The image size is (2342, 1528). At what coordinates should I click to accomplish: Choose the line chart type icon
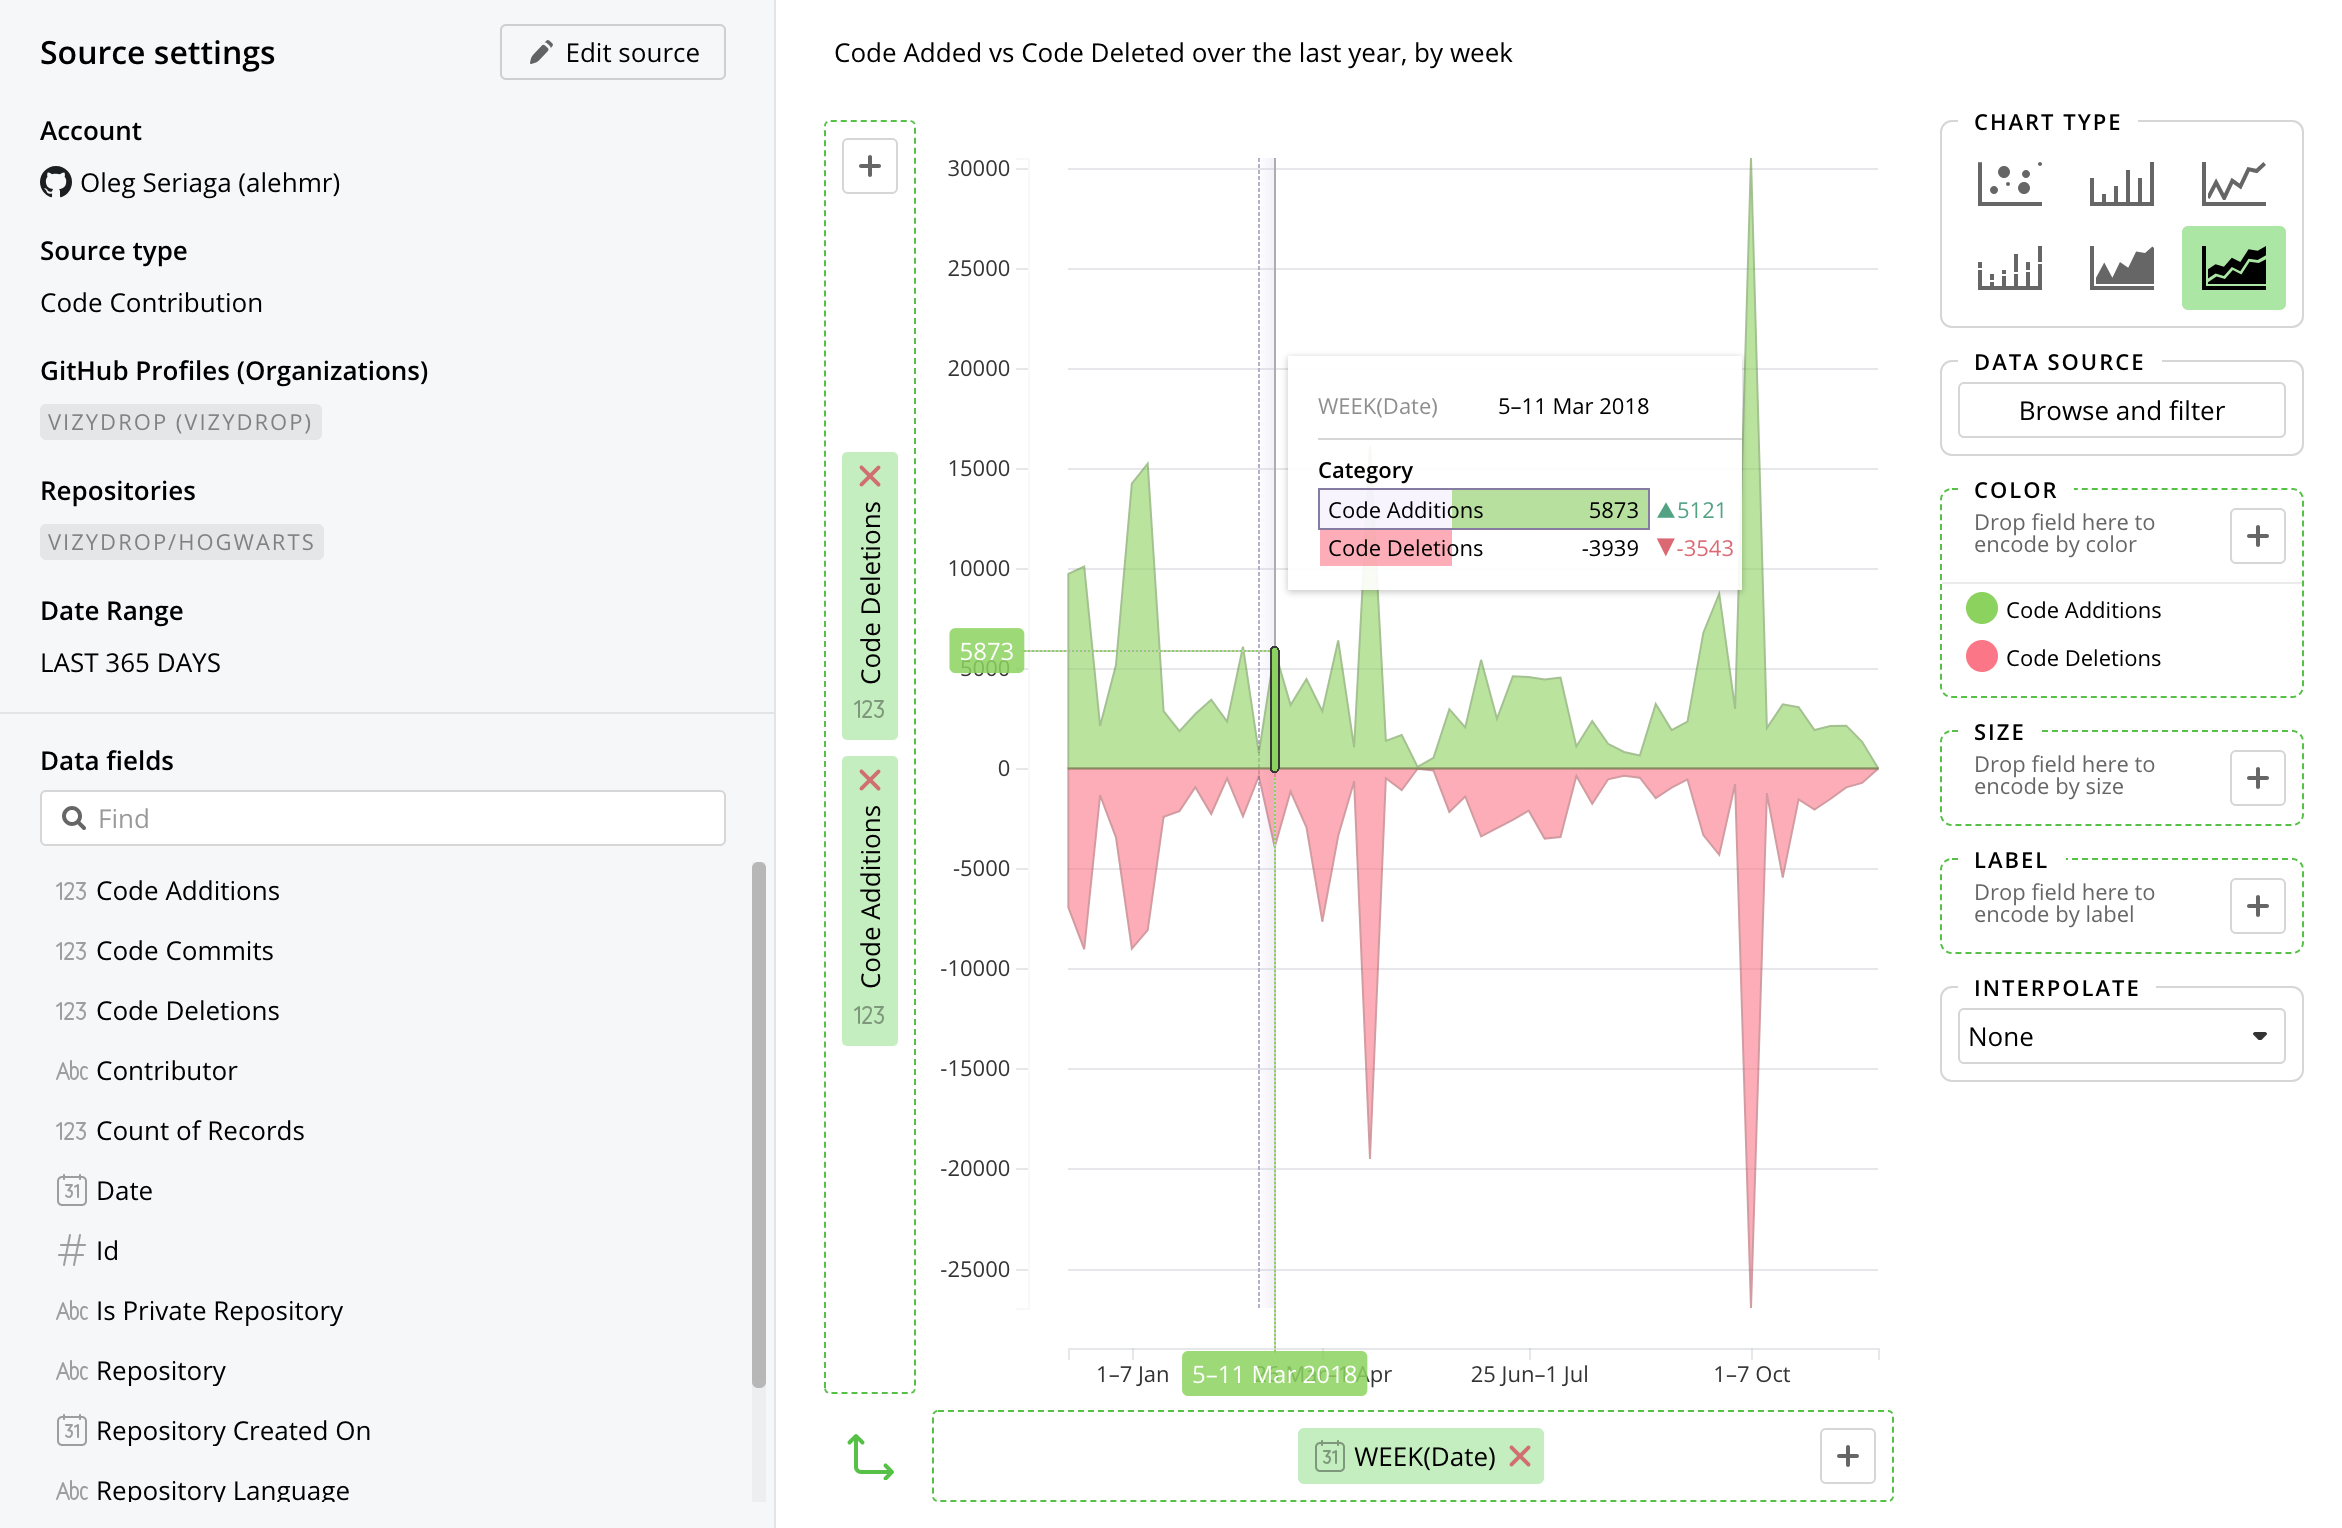pyautogui.click(x=2233, y=184)
